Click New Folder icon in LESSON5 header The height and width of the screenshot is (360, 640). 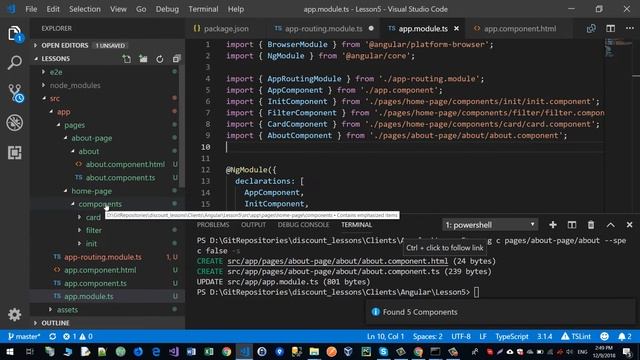pyautogui.click(x=143, y=59)
